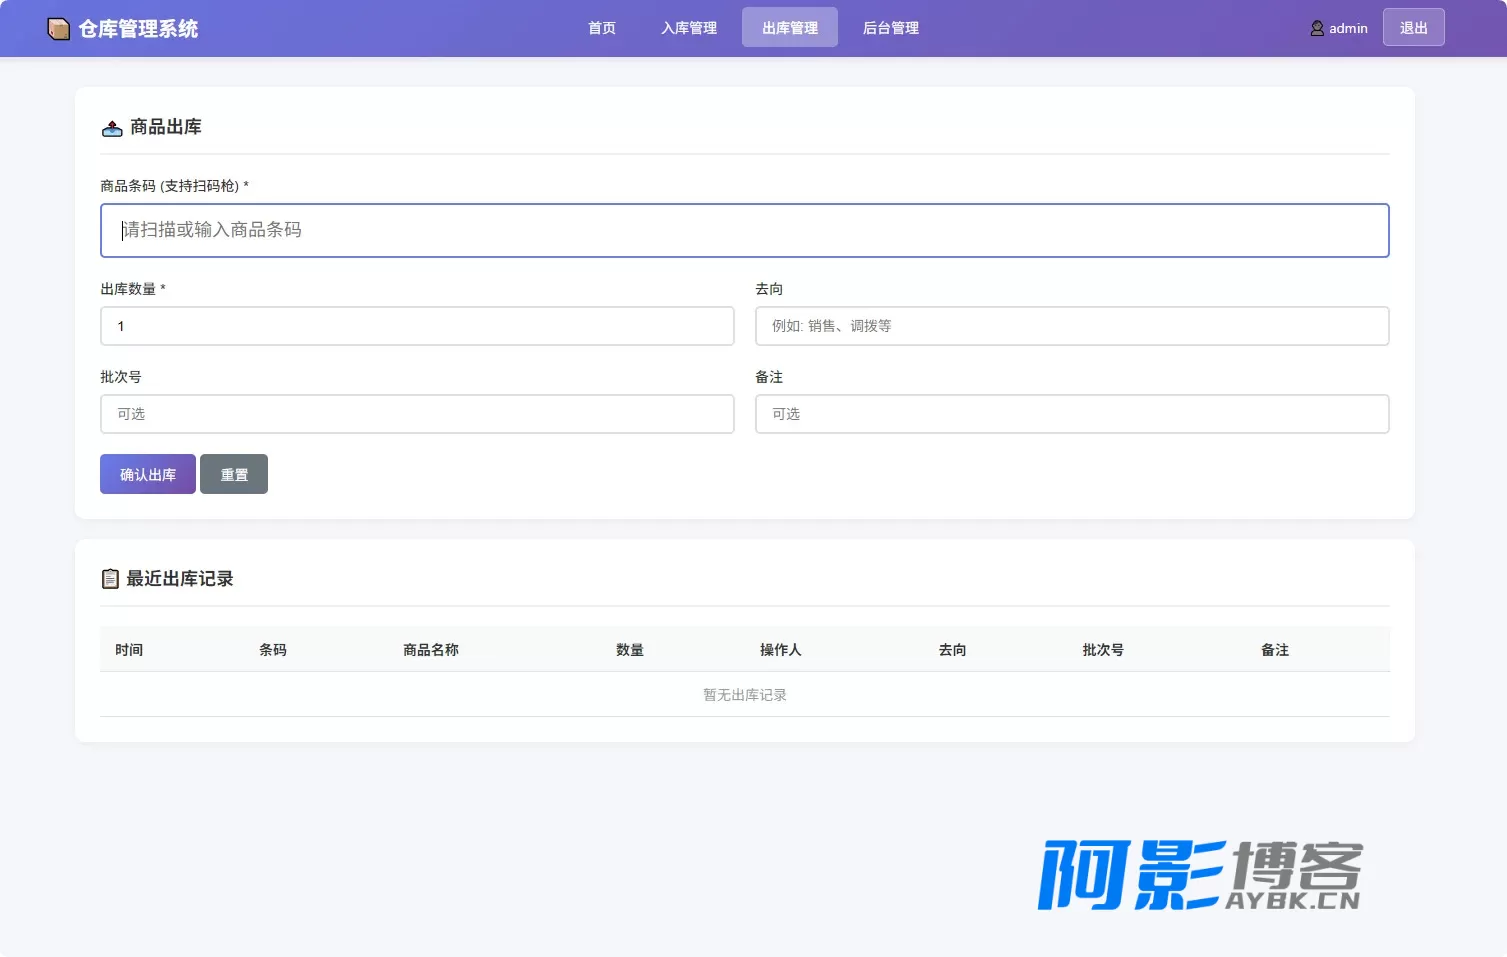1507x957 pixels.
Task: Select the 出库管理 navigation tab
Action: pos(790,28)
